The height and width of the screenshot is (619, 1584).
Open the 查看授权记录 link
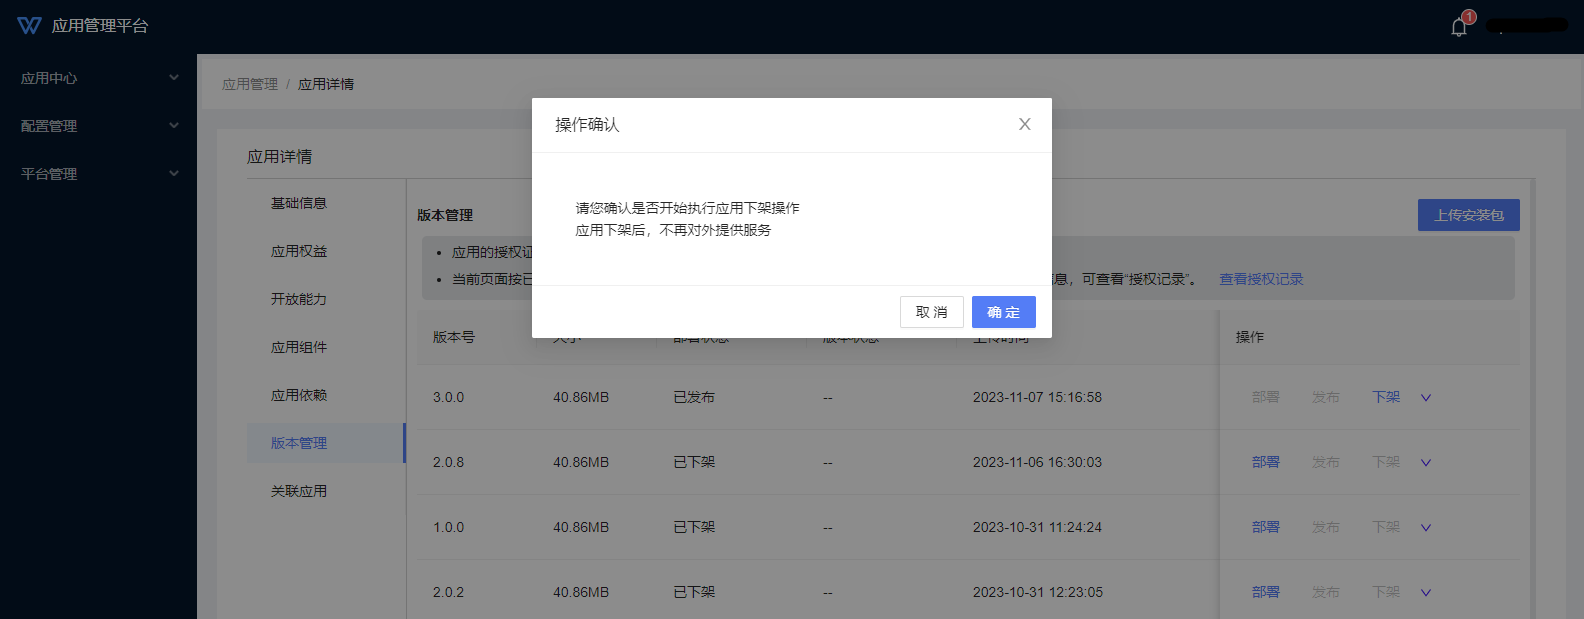tap(1261, 279)
